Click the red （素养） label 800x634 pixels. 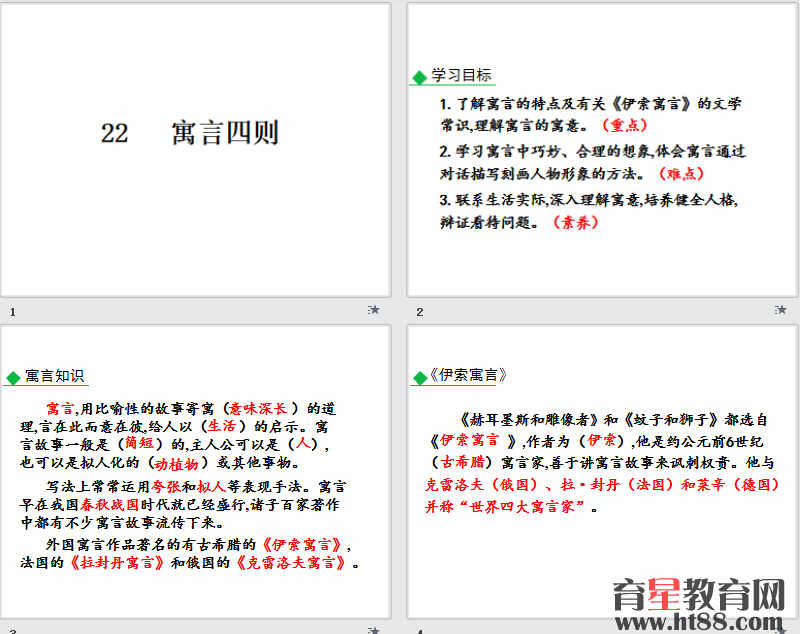click(575, 222)
